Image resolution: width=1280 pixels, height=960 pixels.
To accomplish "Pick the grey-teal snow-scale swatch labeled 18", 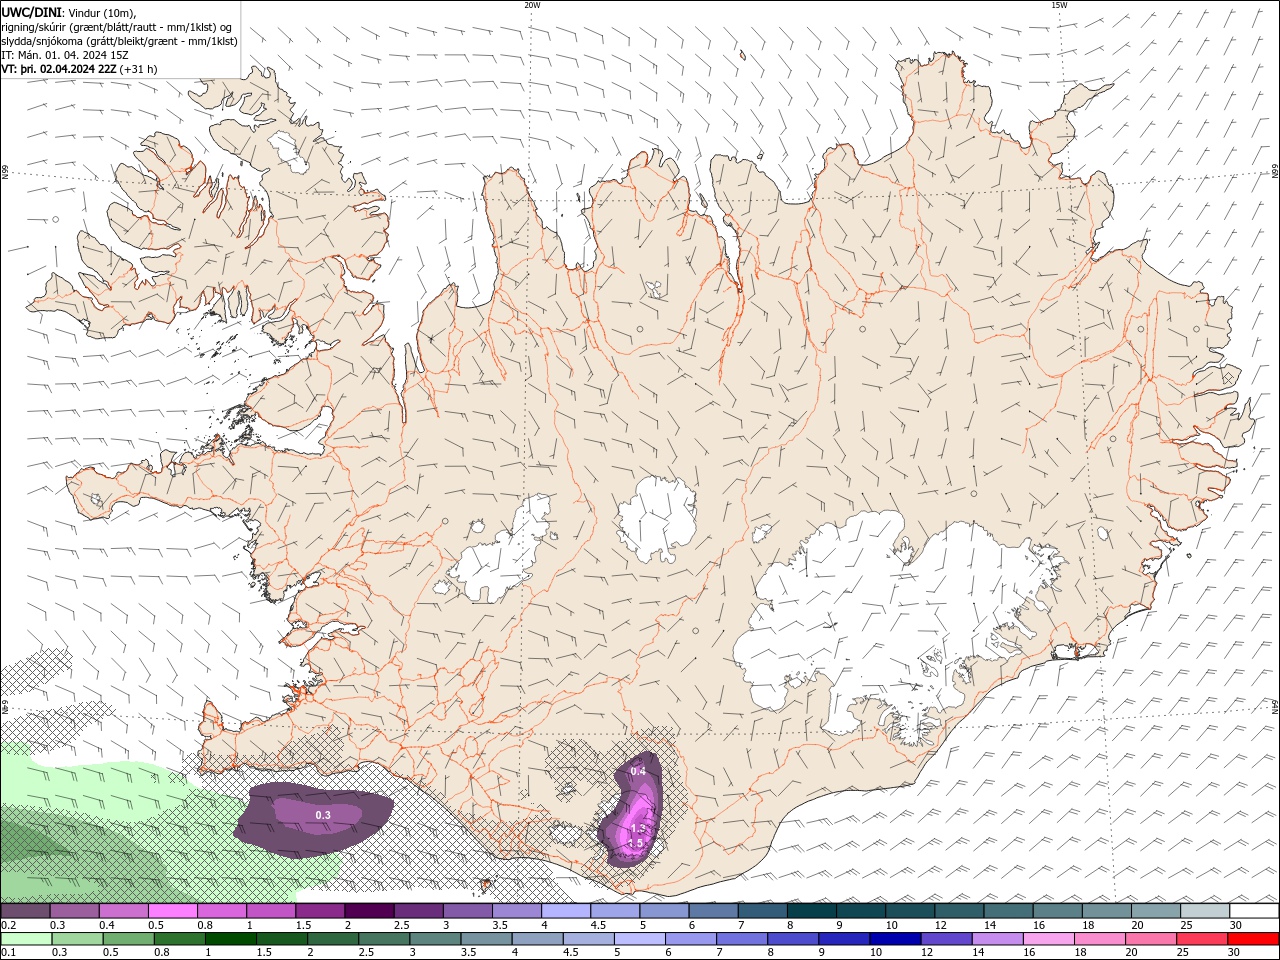I will click(1106, 911).
